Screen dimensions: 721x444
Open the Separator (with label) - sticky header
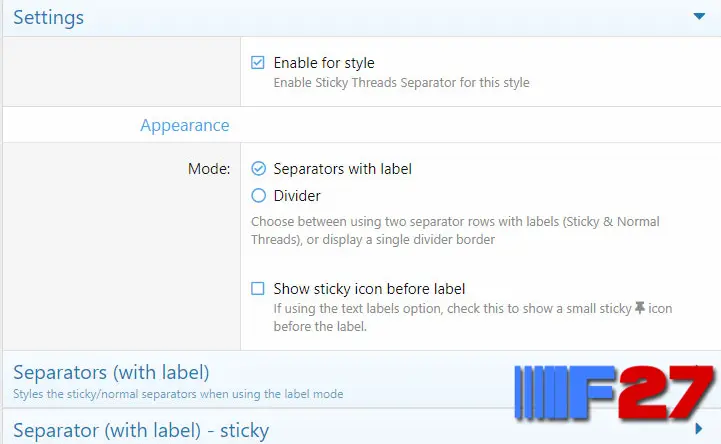point(141,431)
